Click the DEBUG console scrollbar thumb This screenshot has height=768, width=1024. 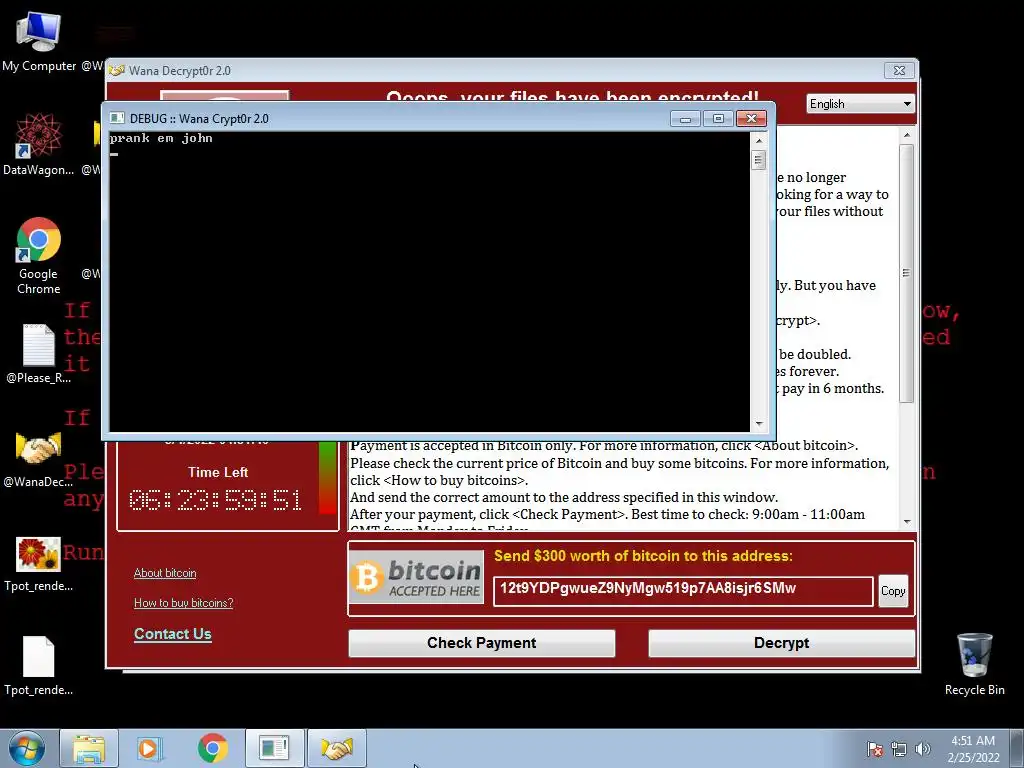pyautogui.click(x=758, y=160)
